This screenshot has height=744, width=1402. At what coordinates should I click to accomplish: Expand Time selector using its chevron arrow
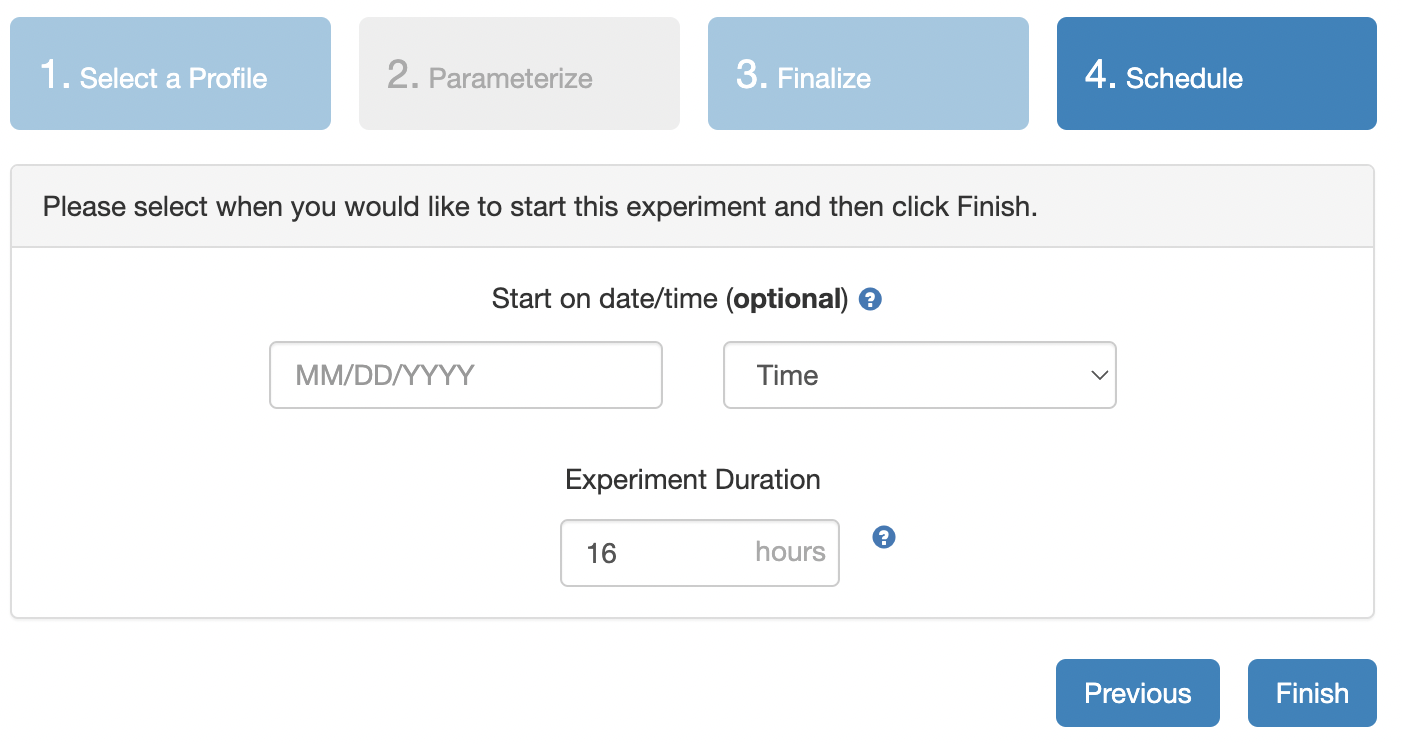1099,375
